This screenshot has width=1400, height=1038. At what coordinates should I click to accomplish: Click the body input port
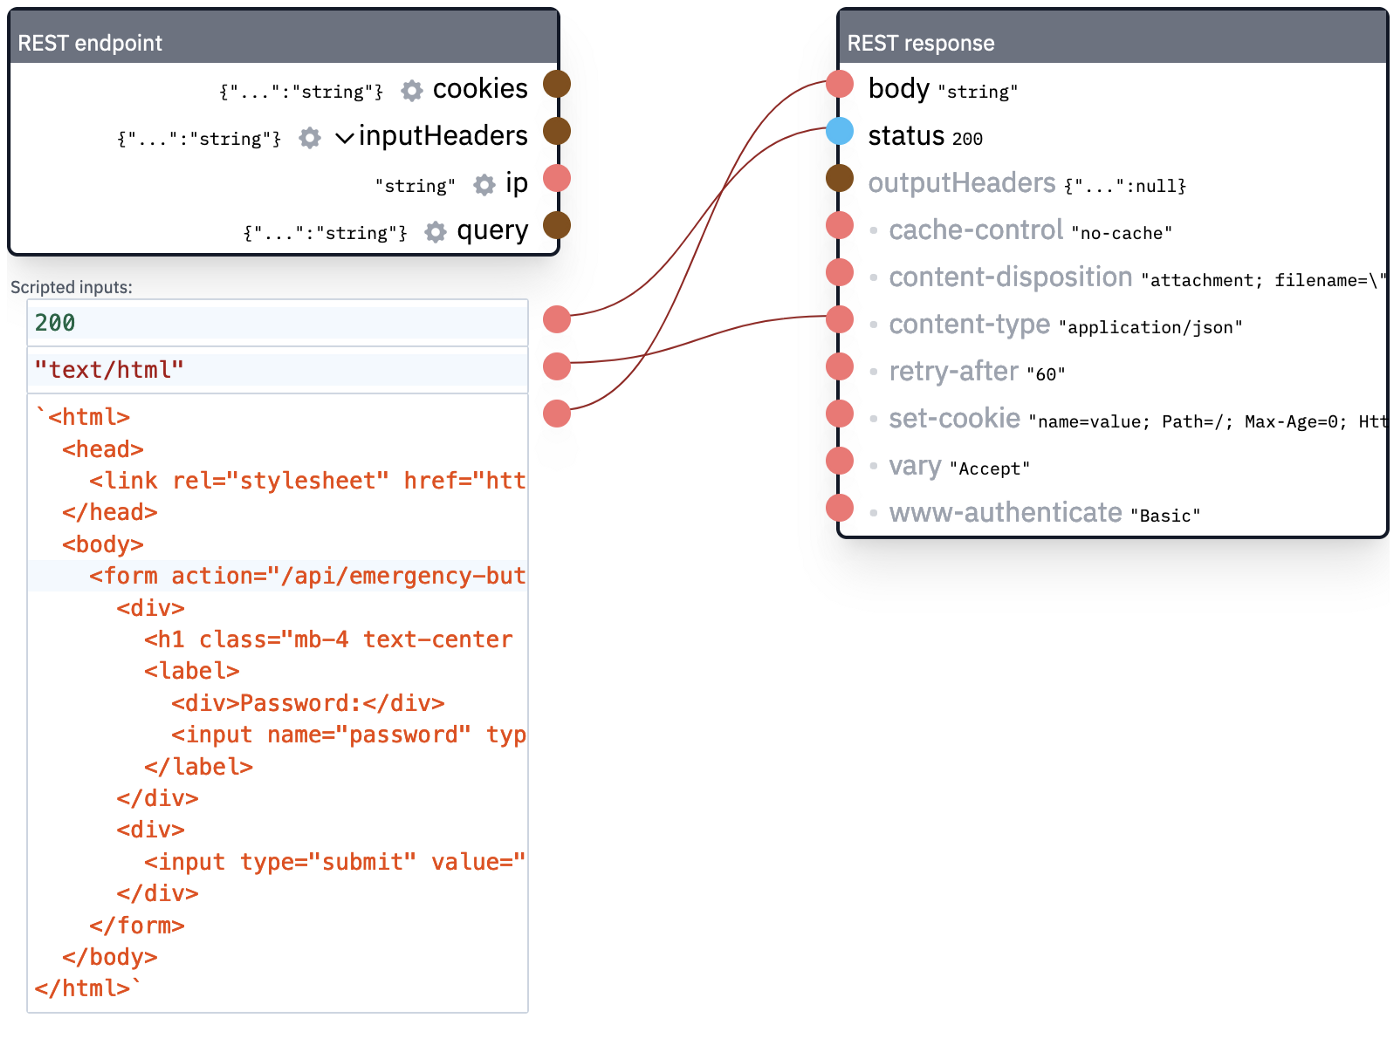point(840,84)
